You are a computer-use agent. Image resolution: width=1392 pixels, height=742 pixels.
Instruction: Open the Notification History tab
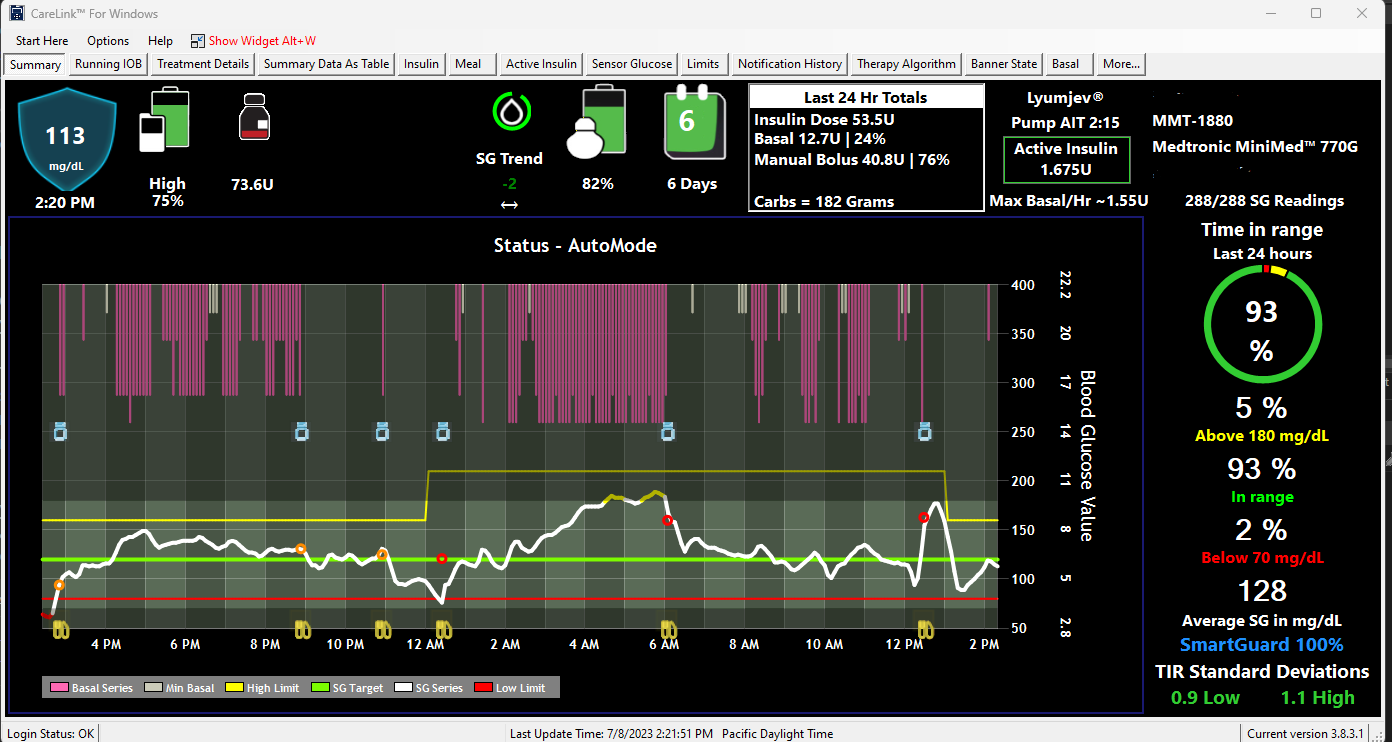tap(790, 64)
